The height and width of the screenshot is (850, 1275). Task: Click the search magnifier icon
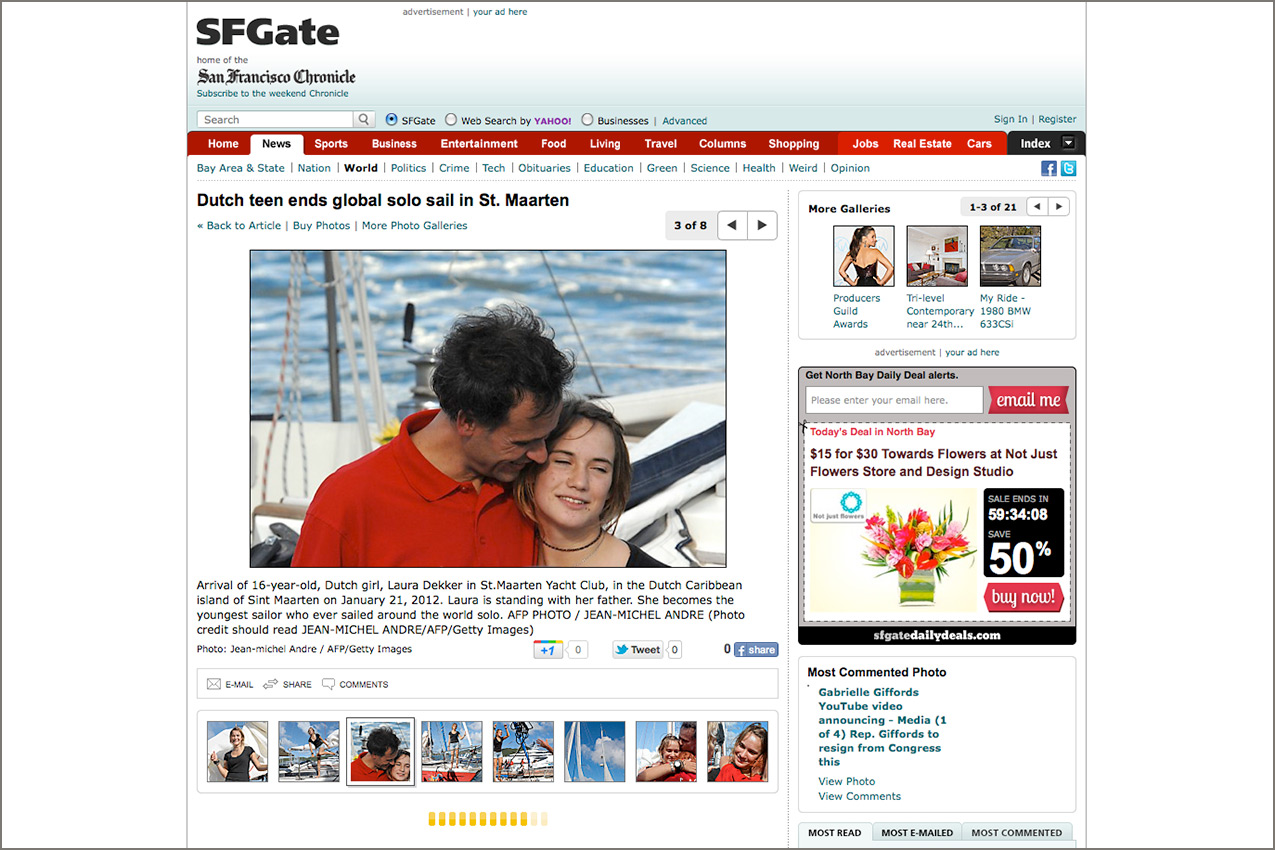[365, 120]
